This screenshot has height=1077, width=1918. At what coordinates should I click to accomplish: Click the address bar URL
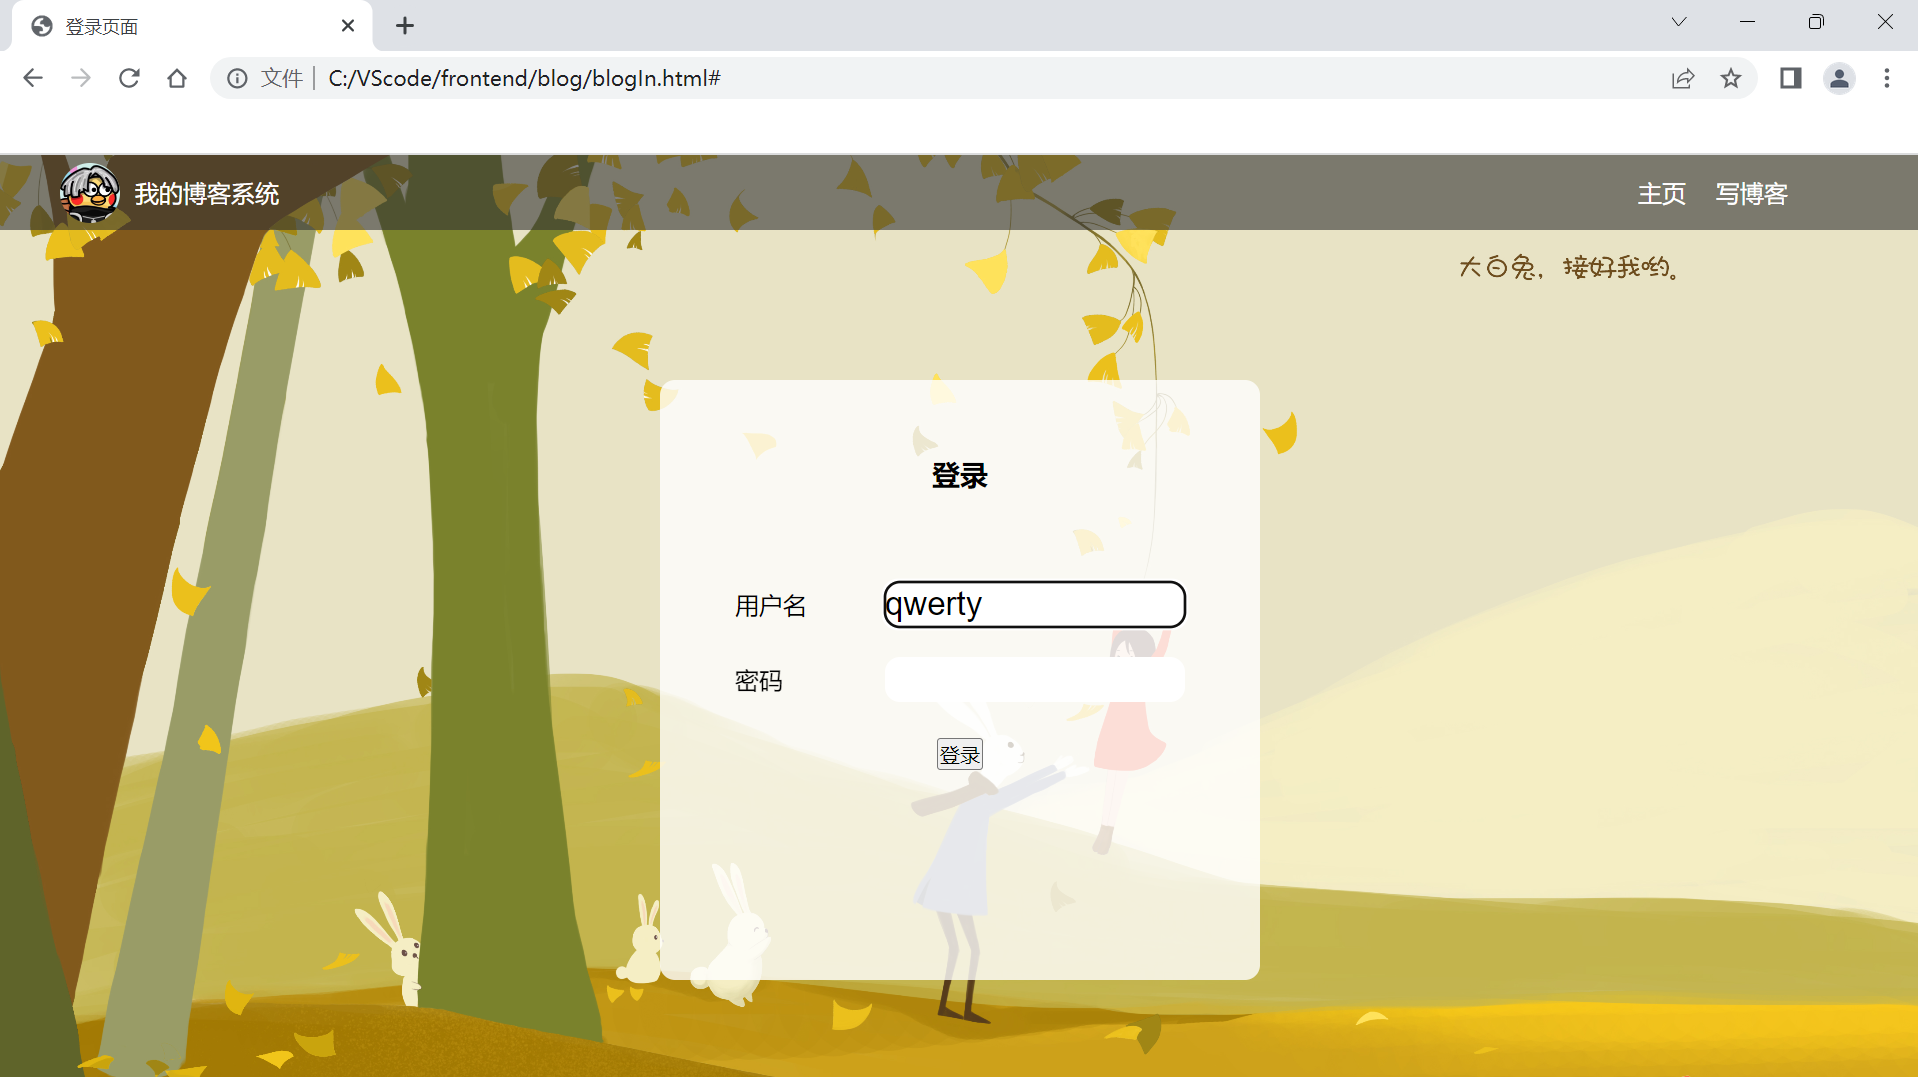tap(524, 78)
